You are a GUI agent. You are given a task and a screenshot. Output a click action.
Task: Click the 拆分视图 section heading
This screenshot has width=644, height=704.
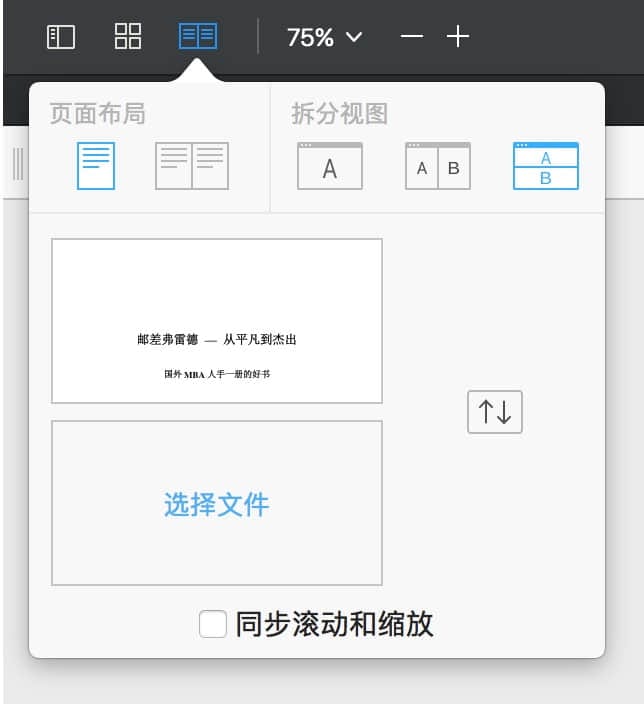click(339, 114)
